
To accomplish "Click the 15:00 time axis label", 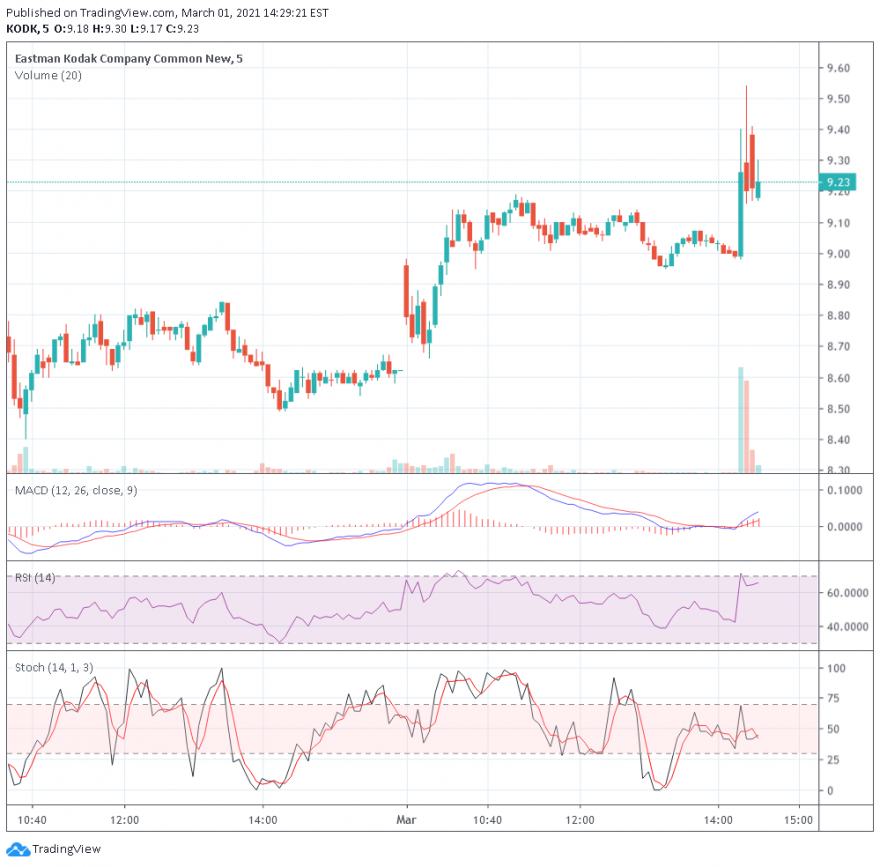I will (798, 820).
